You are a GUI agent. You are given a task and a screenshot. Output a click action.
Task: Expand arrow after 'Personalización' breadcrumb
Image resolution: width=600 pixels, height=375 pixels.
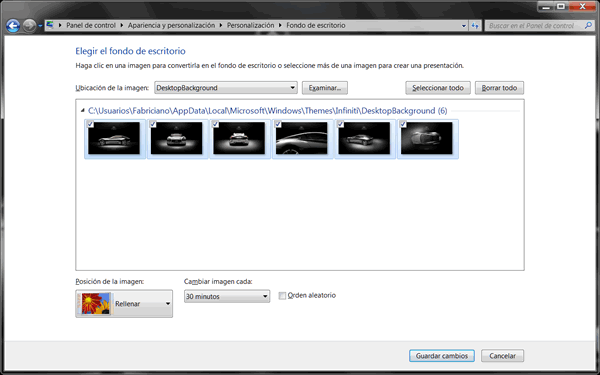tap(280, 25)
